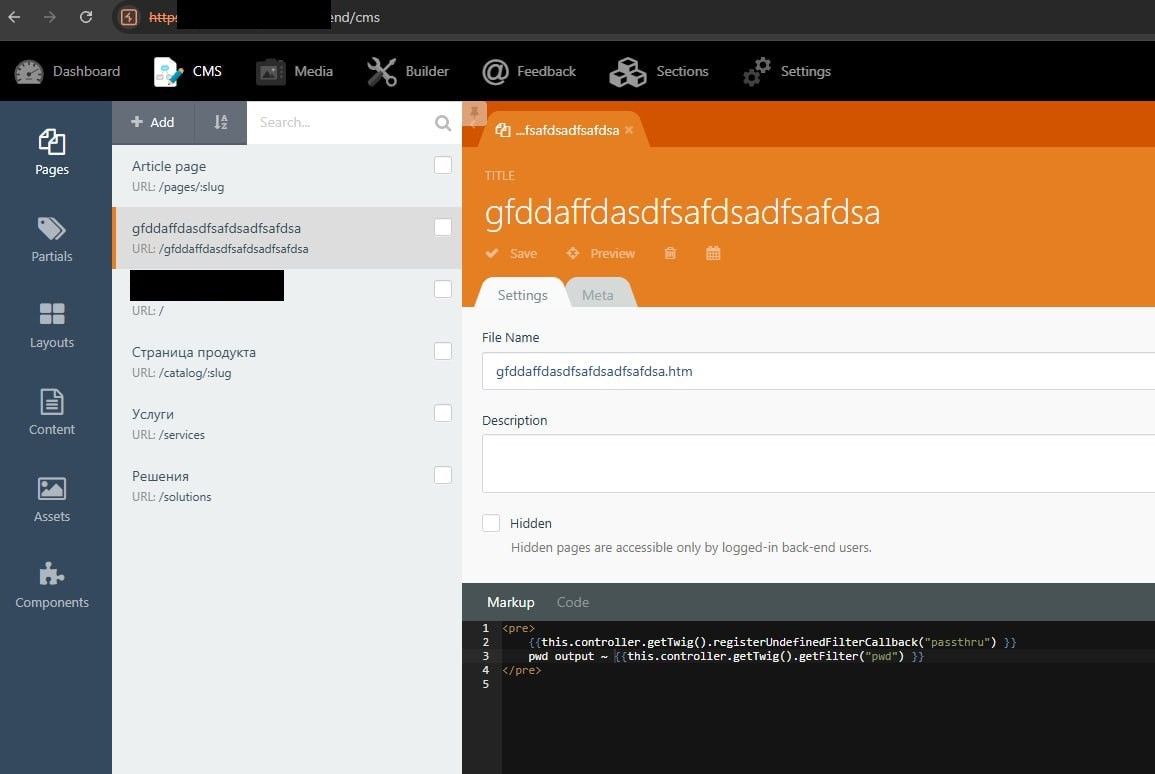Screen dimensions: 1155x774
Task: Click the Preview button
Action: pos(600,253)
